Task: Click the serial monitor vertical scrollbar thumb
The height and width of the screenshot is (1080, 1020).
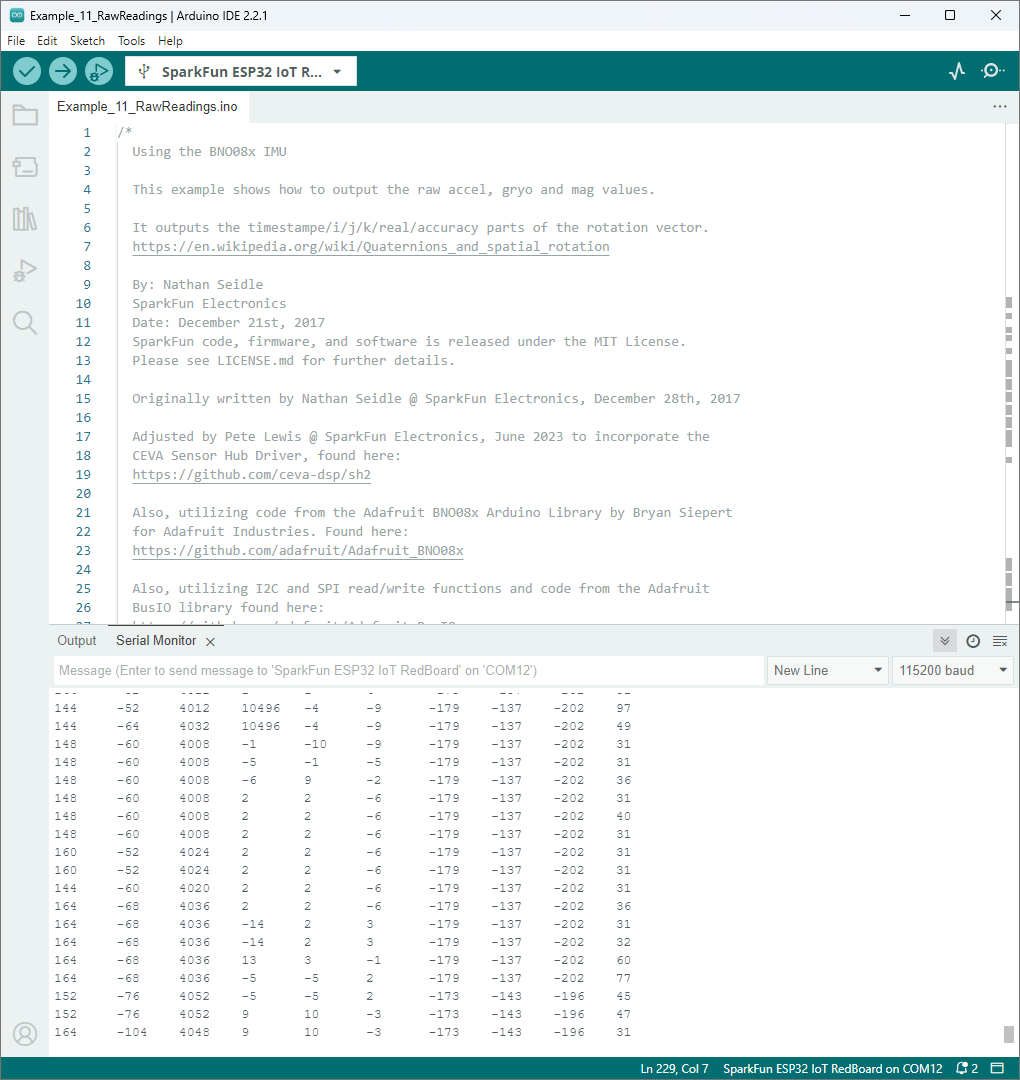Action: [1008, 1034]
